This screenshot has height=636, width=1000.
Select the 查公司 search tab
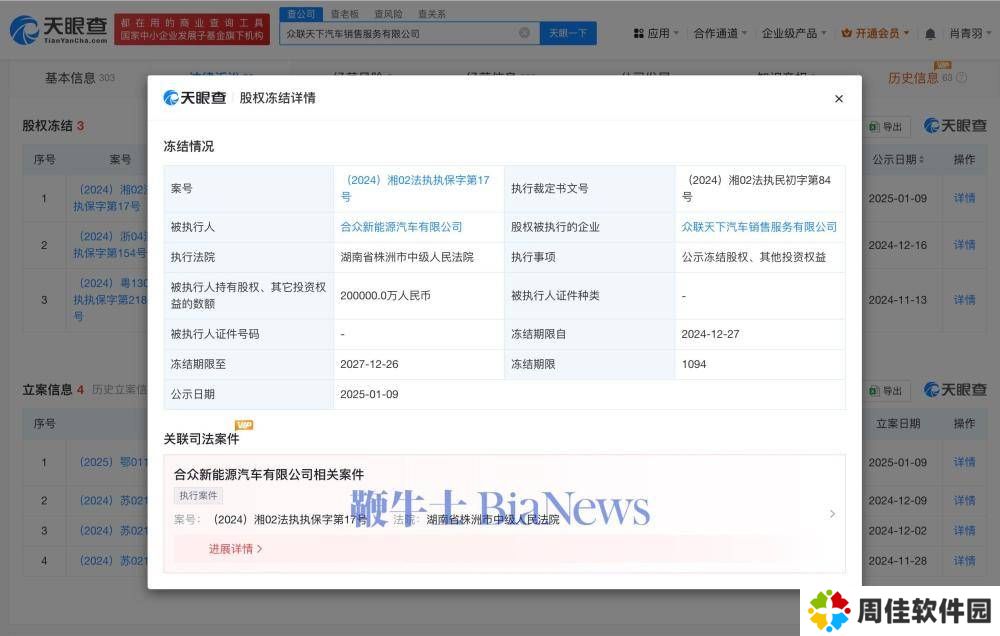(301, 13)
